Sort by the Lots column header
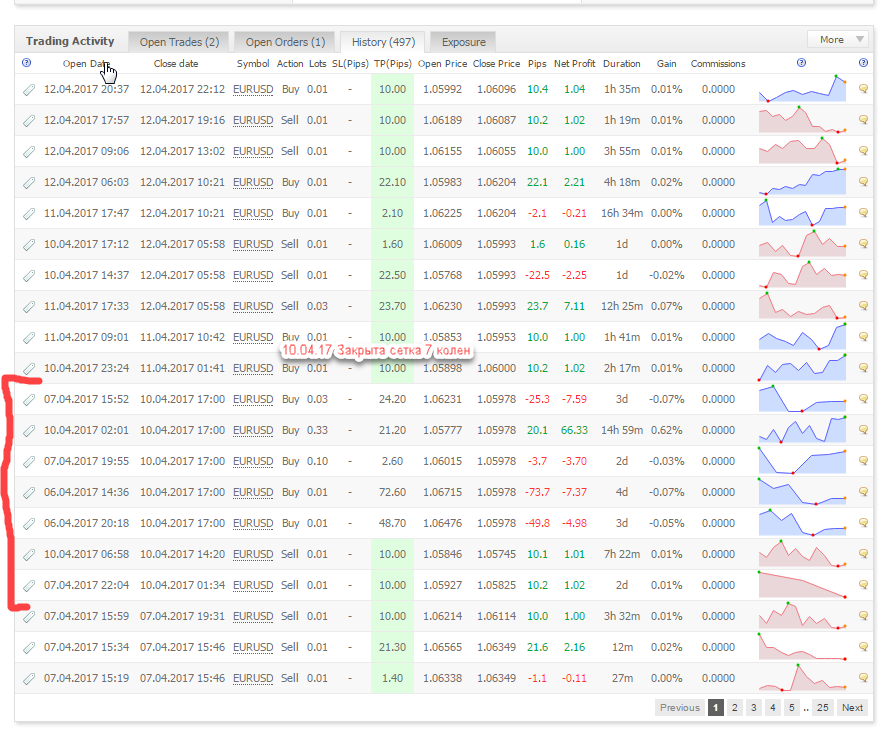The height and width of the screenshot is (731, 878). (x=317, y=63)
